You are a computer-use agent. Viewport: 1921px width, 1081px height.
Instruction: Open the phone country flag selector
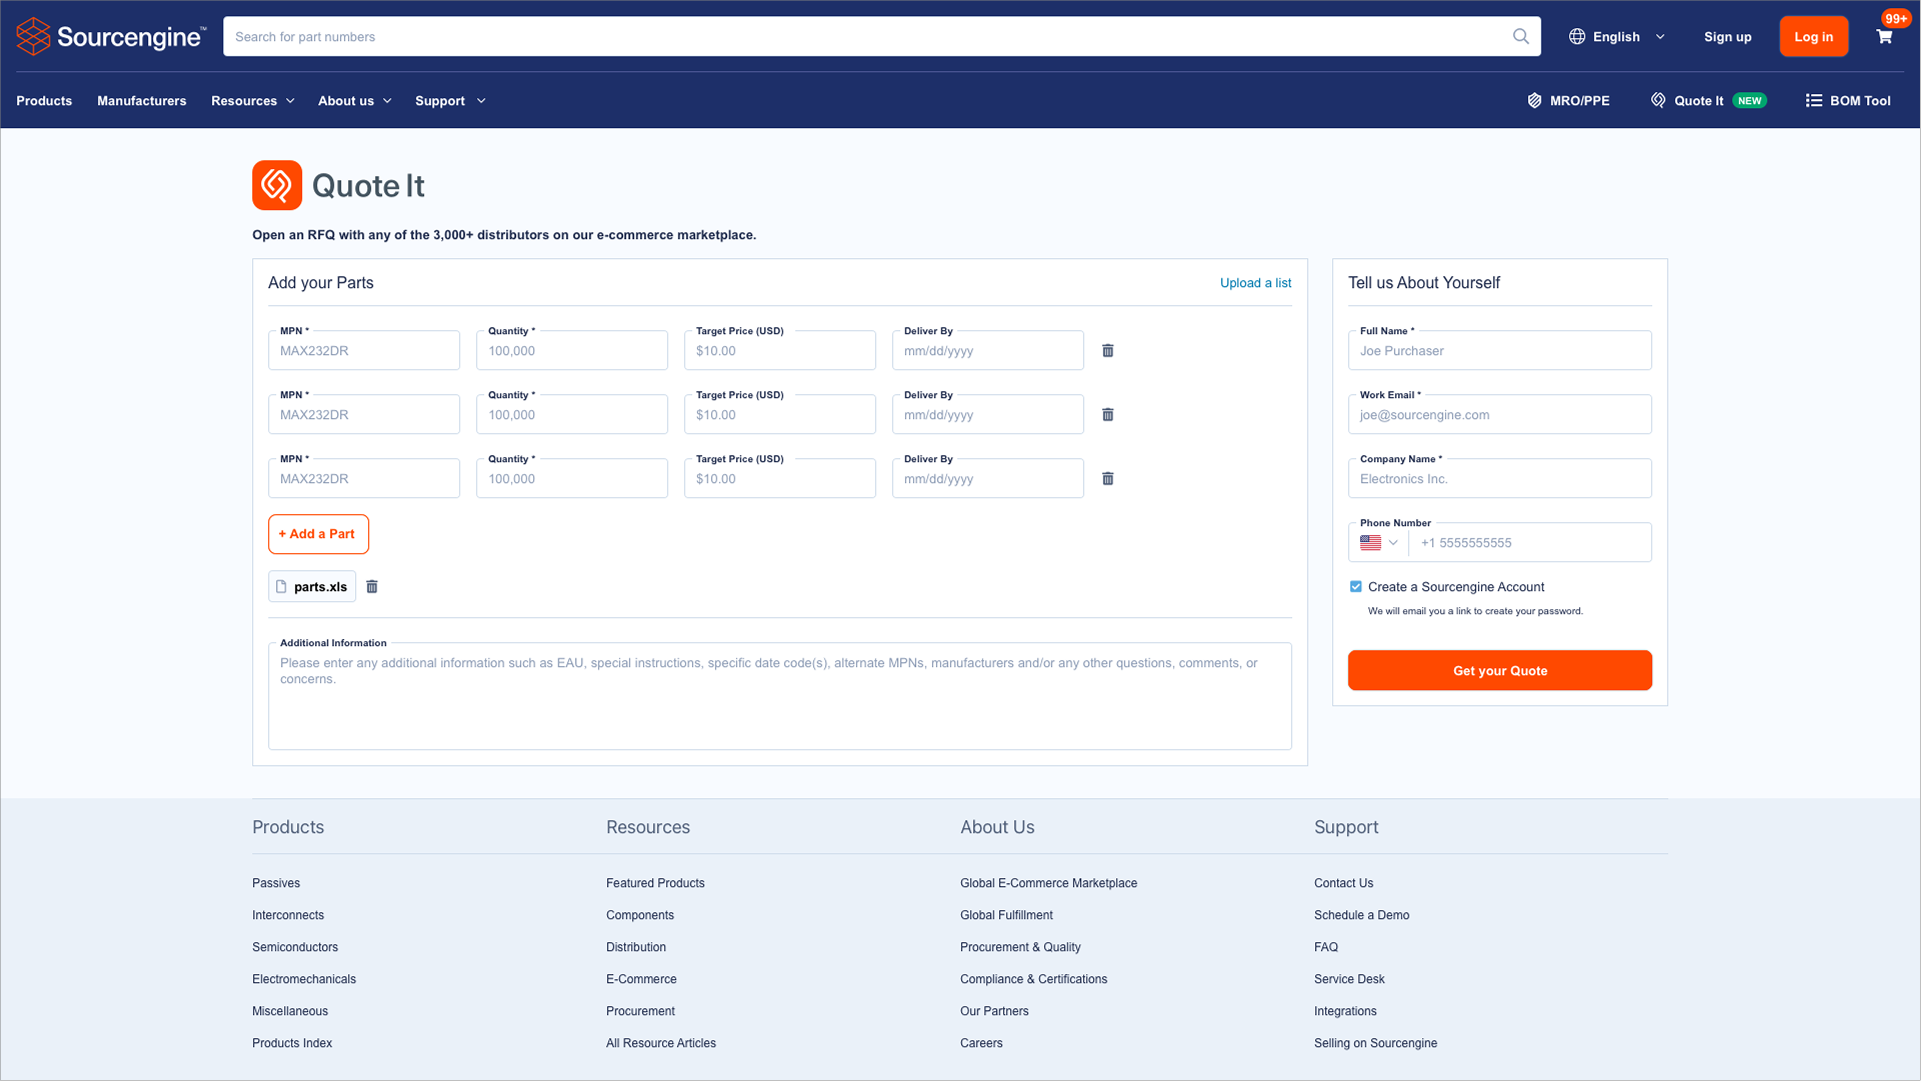pos(1378,542)
